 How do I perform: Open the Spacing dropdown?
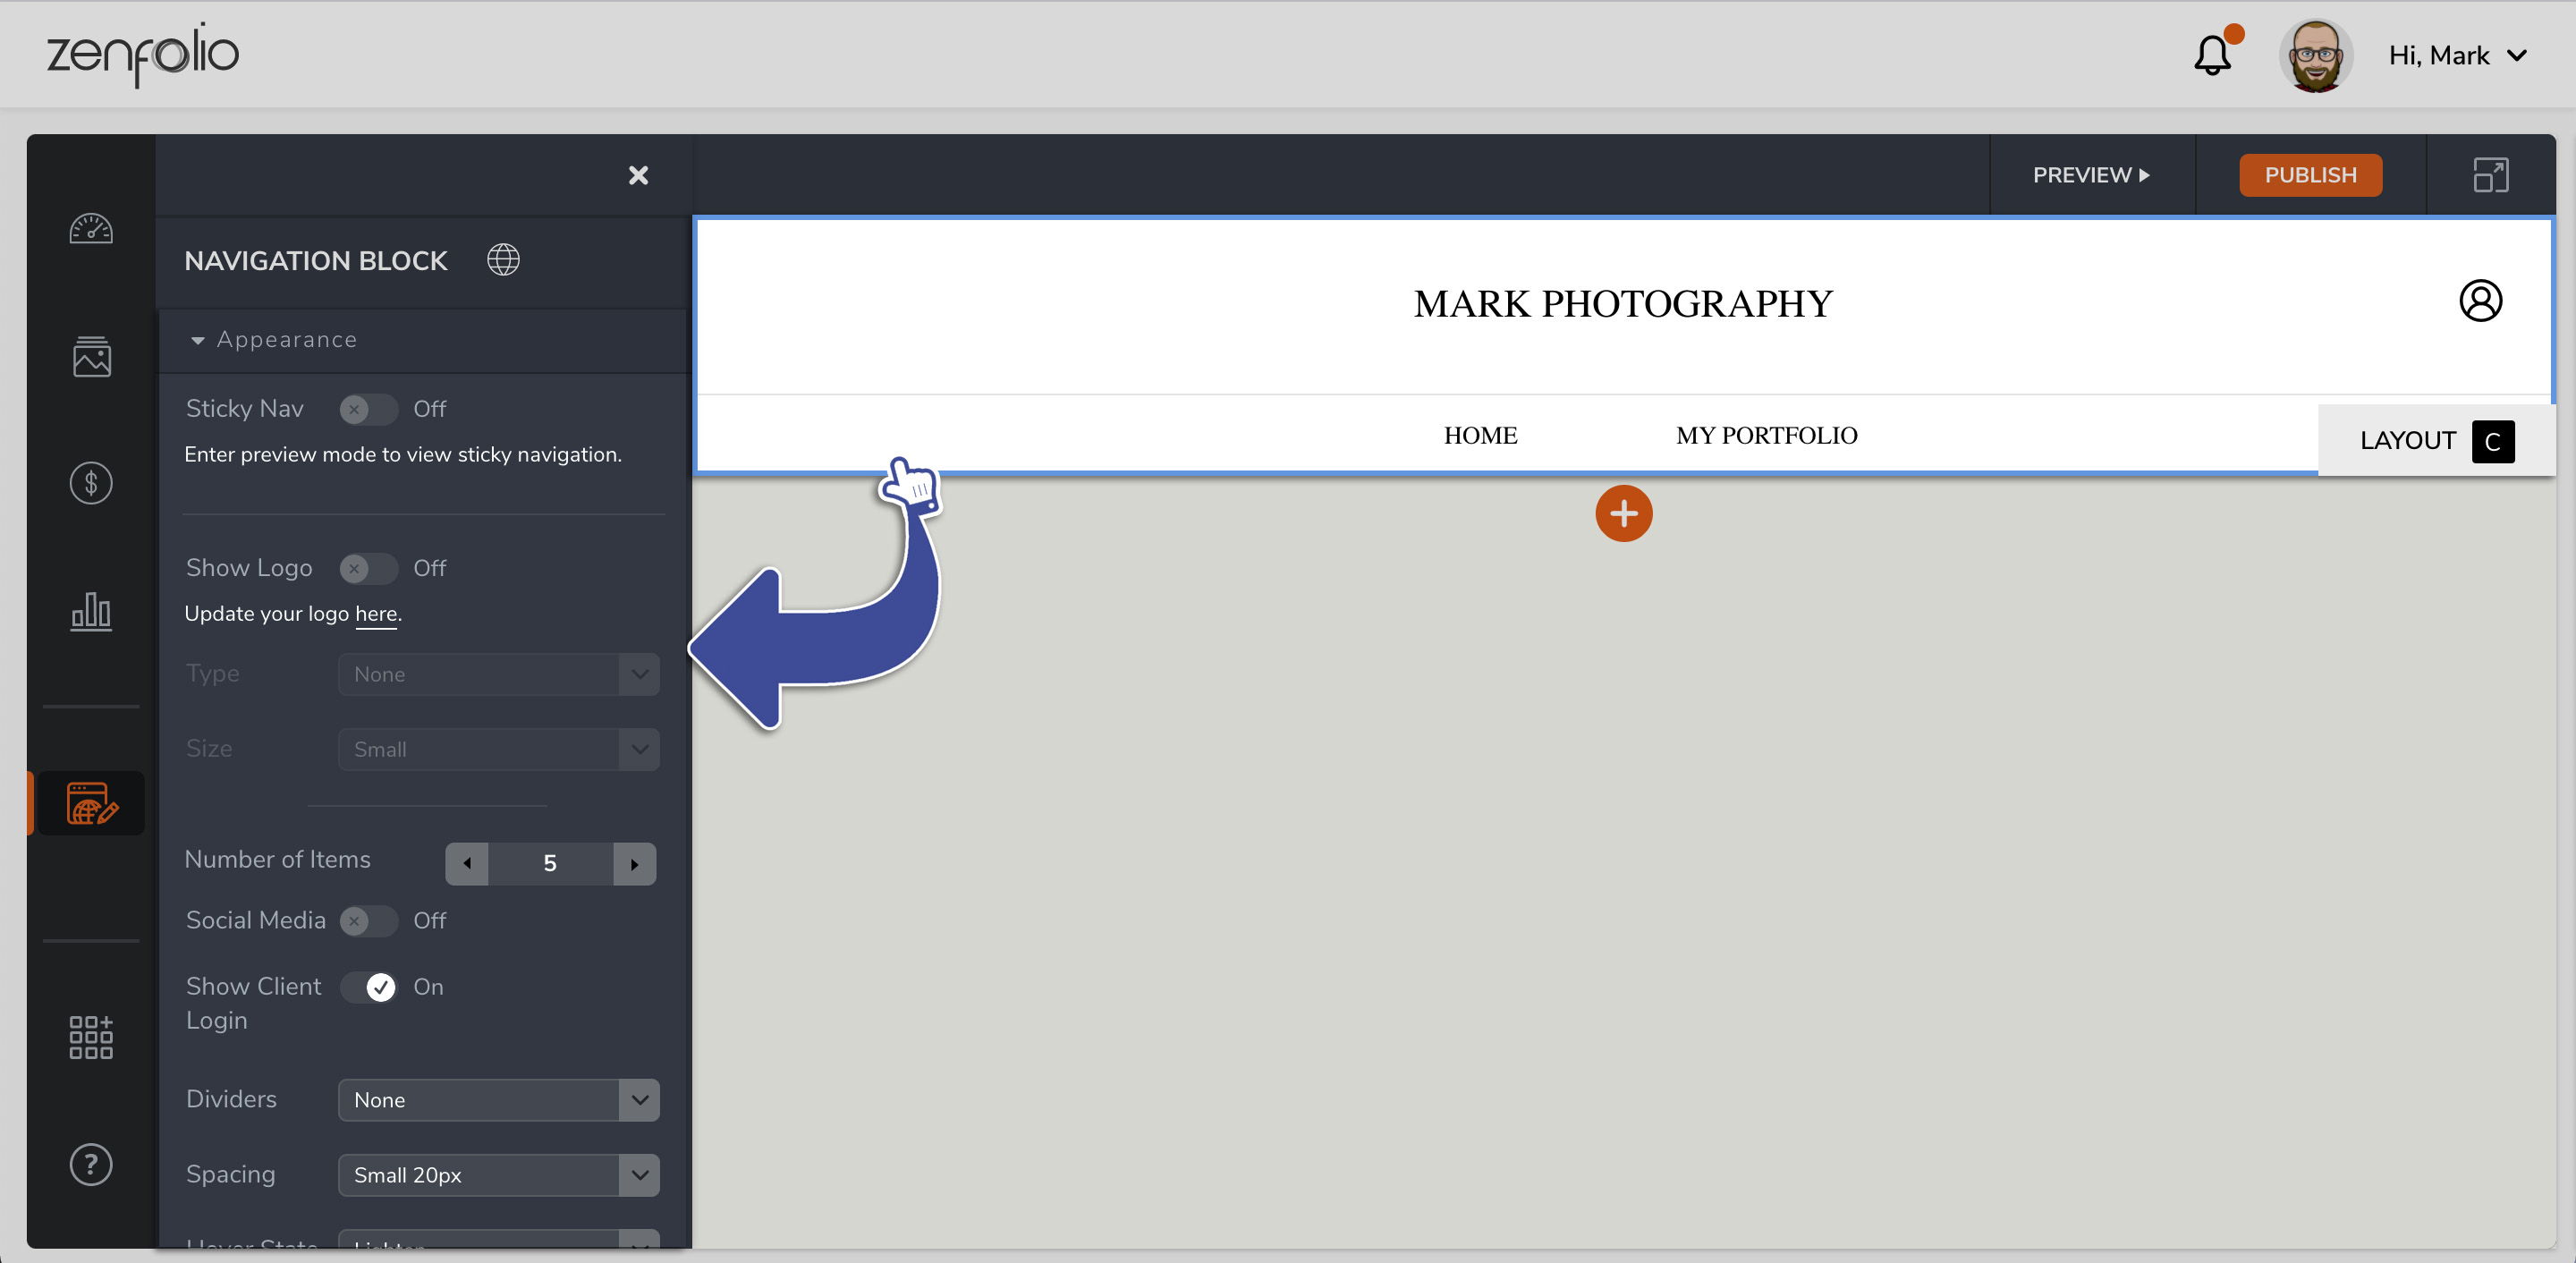coord(498,1175)
